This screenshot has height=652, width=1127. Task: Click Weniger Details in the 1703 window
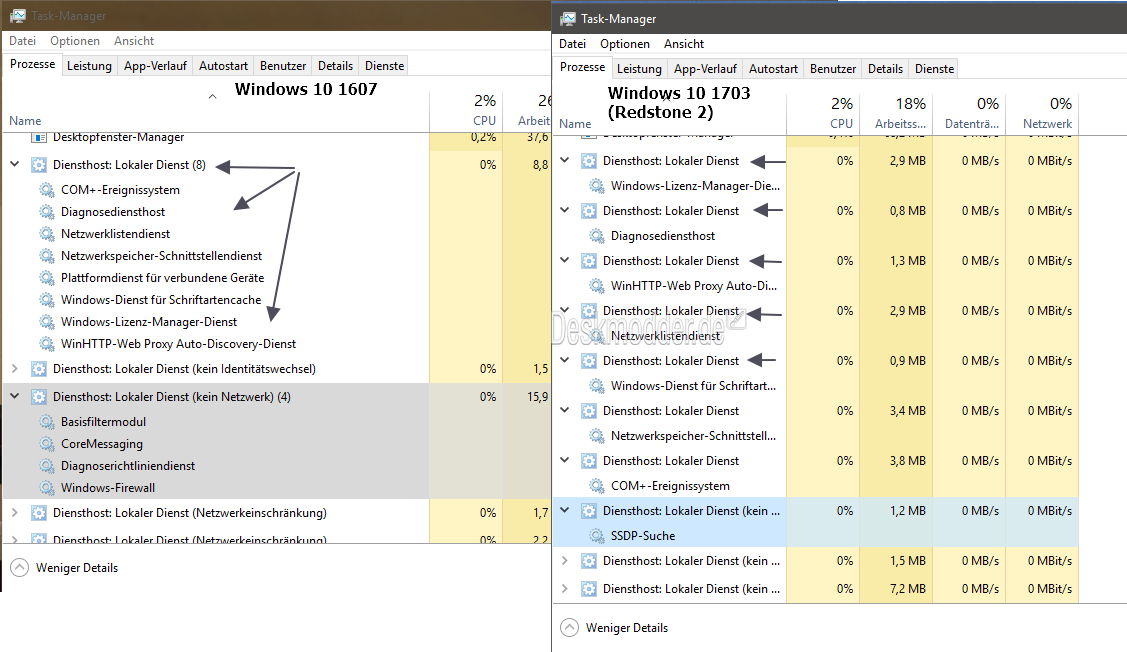click(x=615, y=628)
